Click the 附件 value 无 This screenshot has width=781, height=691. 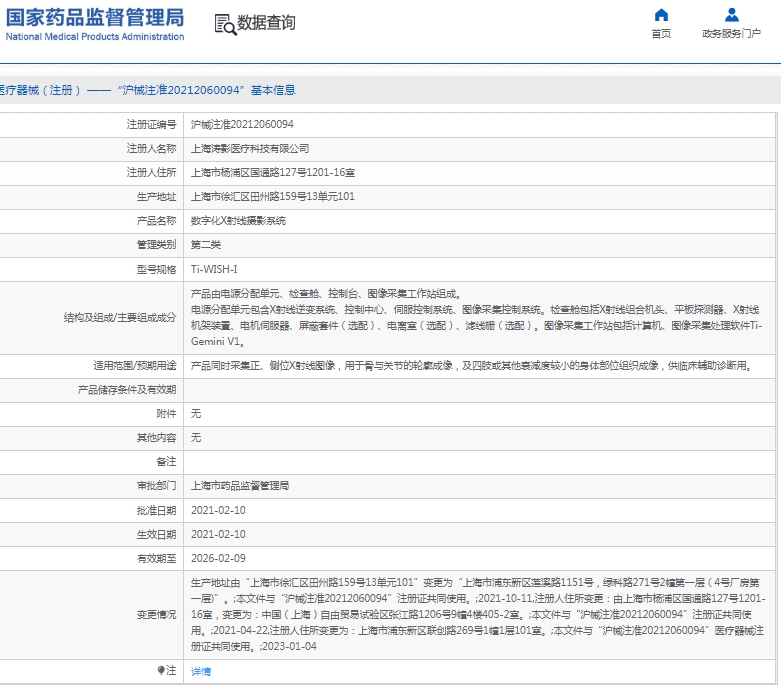pos(196,414)
